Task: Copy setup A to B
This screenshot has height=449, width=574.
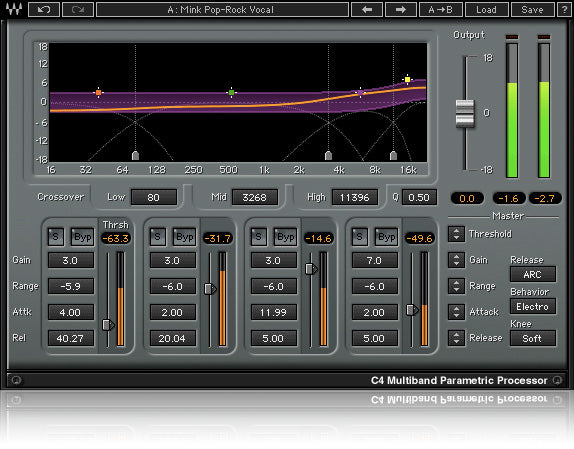Action: point(441,10)
